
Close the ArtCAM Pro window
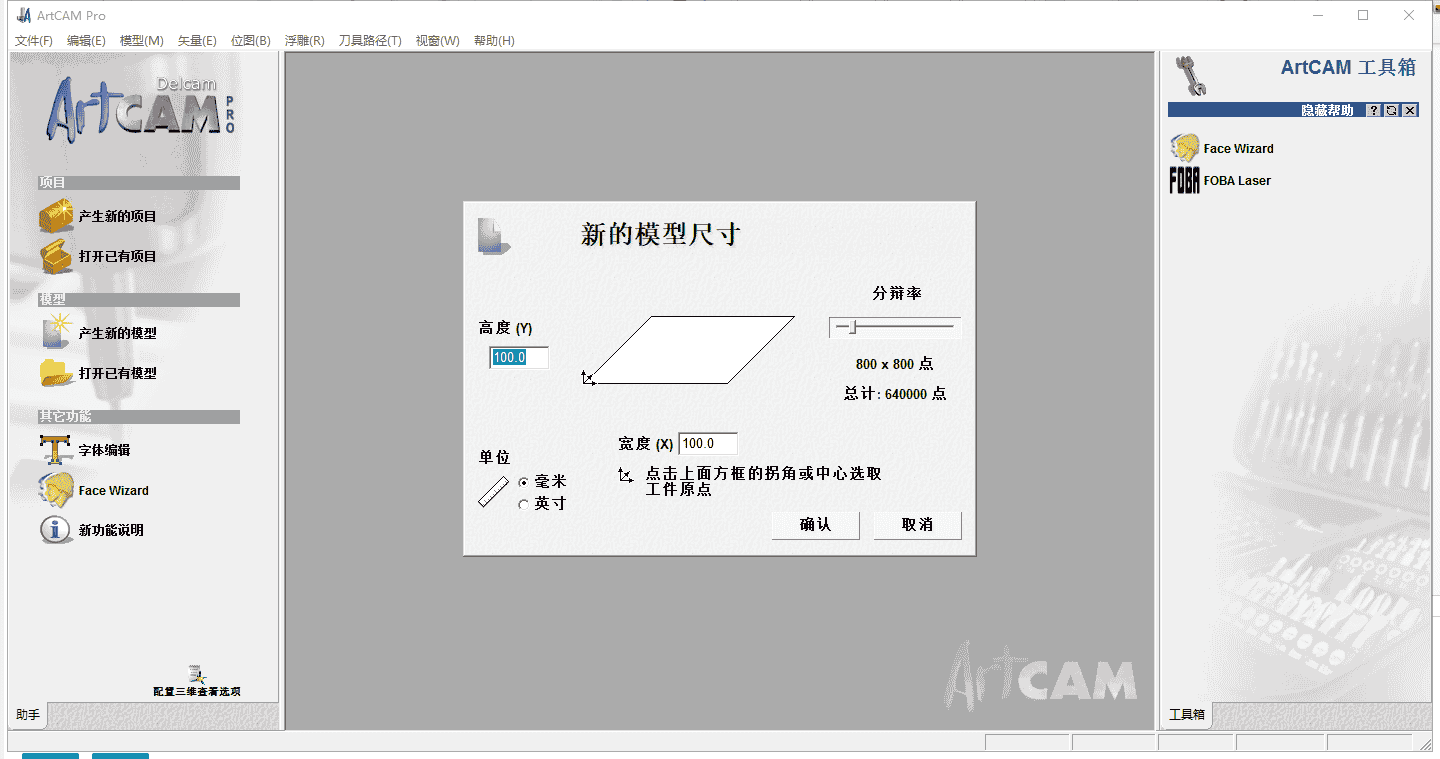pyautogui.click(x=1409, y=15)
